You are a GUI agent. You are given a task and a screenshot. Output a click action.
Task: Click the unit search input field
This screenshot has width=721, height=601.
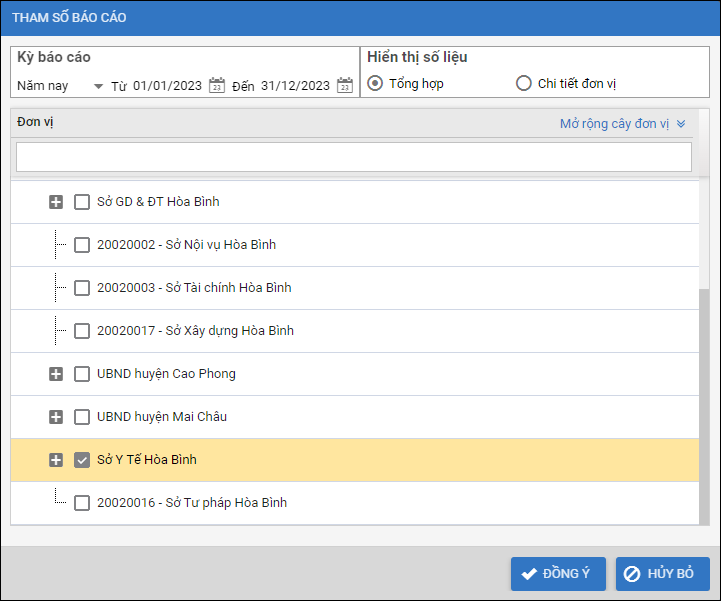pyautogui.click(x=353, y=157)
